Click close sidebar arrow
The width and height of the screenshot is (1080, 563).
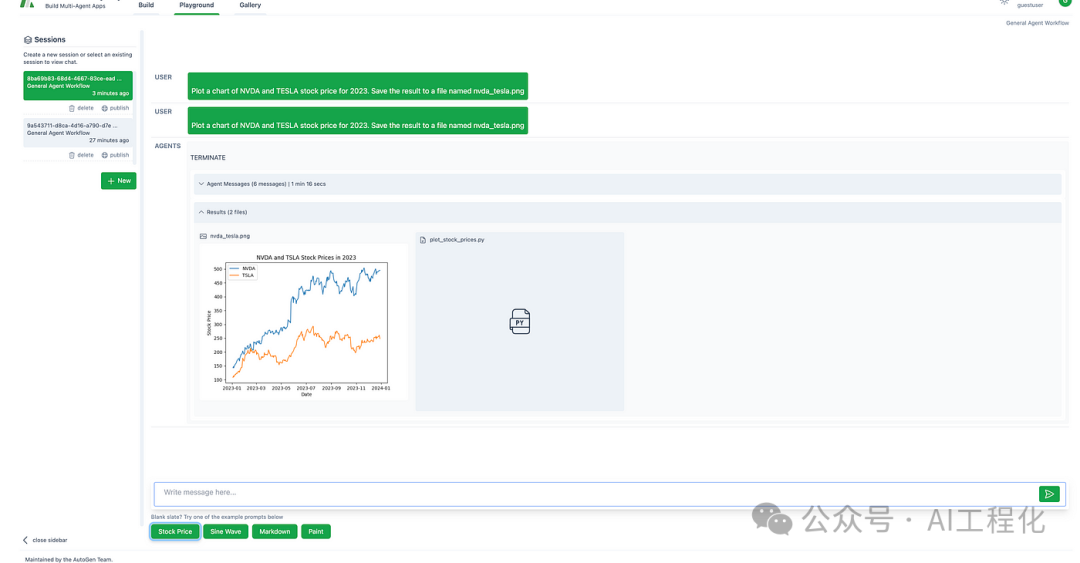pyautogui.click(x=25, y=540)
